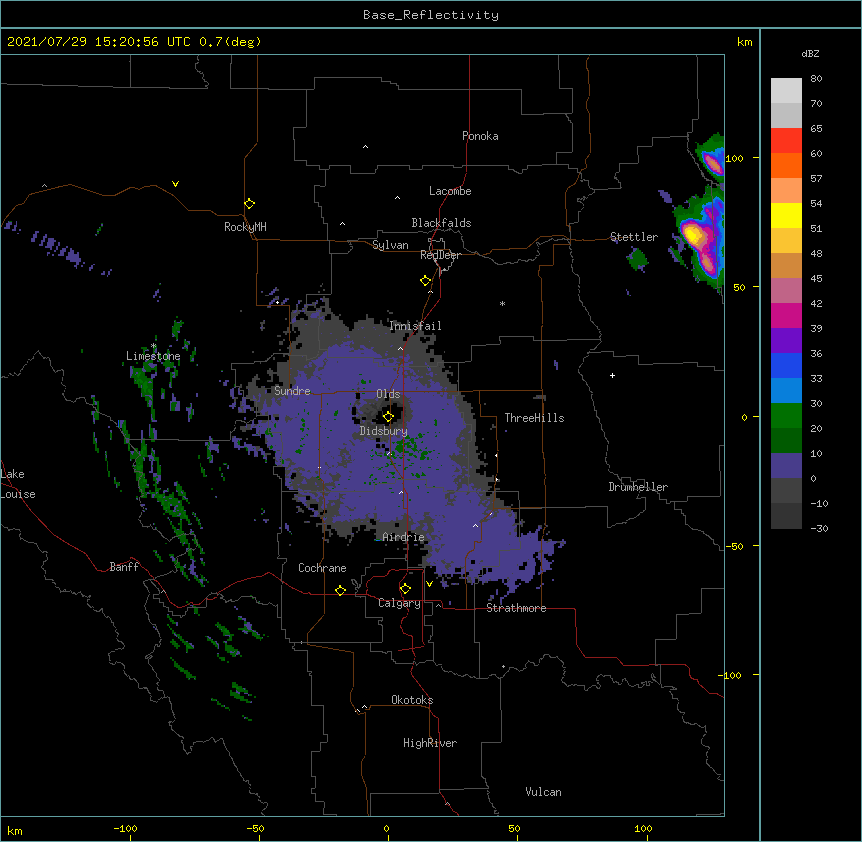
Task: Click the Lake Louise label
Action: pos(16,484)
